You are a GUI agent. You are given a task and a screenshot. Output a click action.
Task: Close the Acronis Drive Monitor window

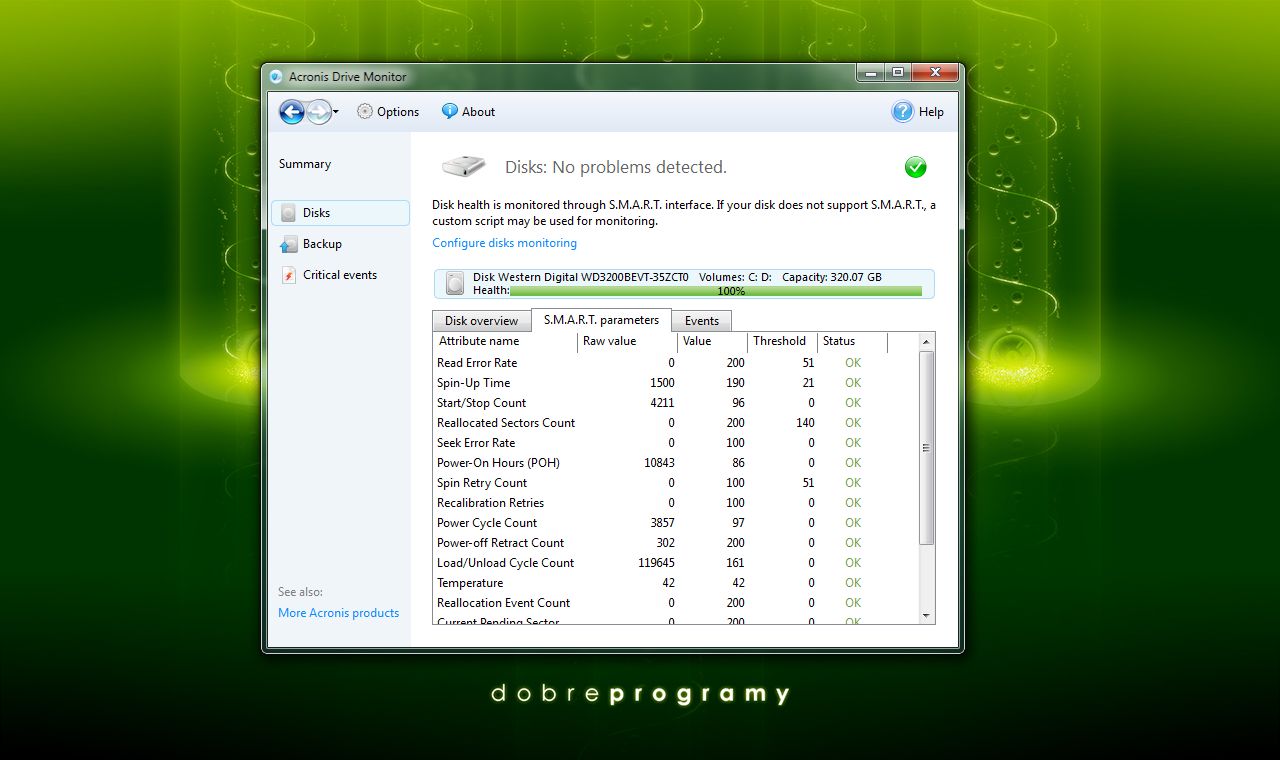pos(935,72)
